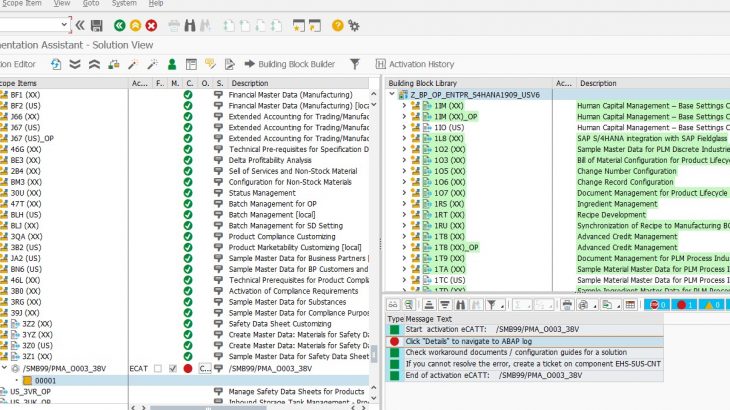730x410 pixels.
Task: Open Activation History
Action: pyautogui.click(x=415, y=64)
